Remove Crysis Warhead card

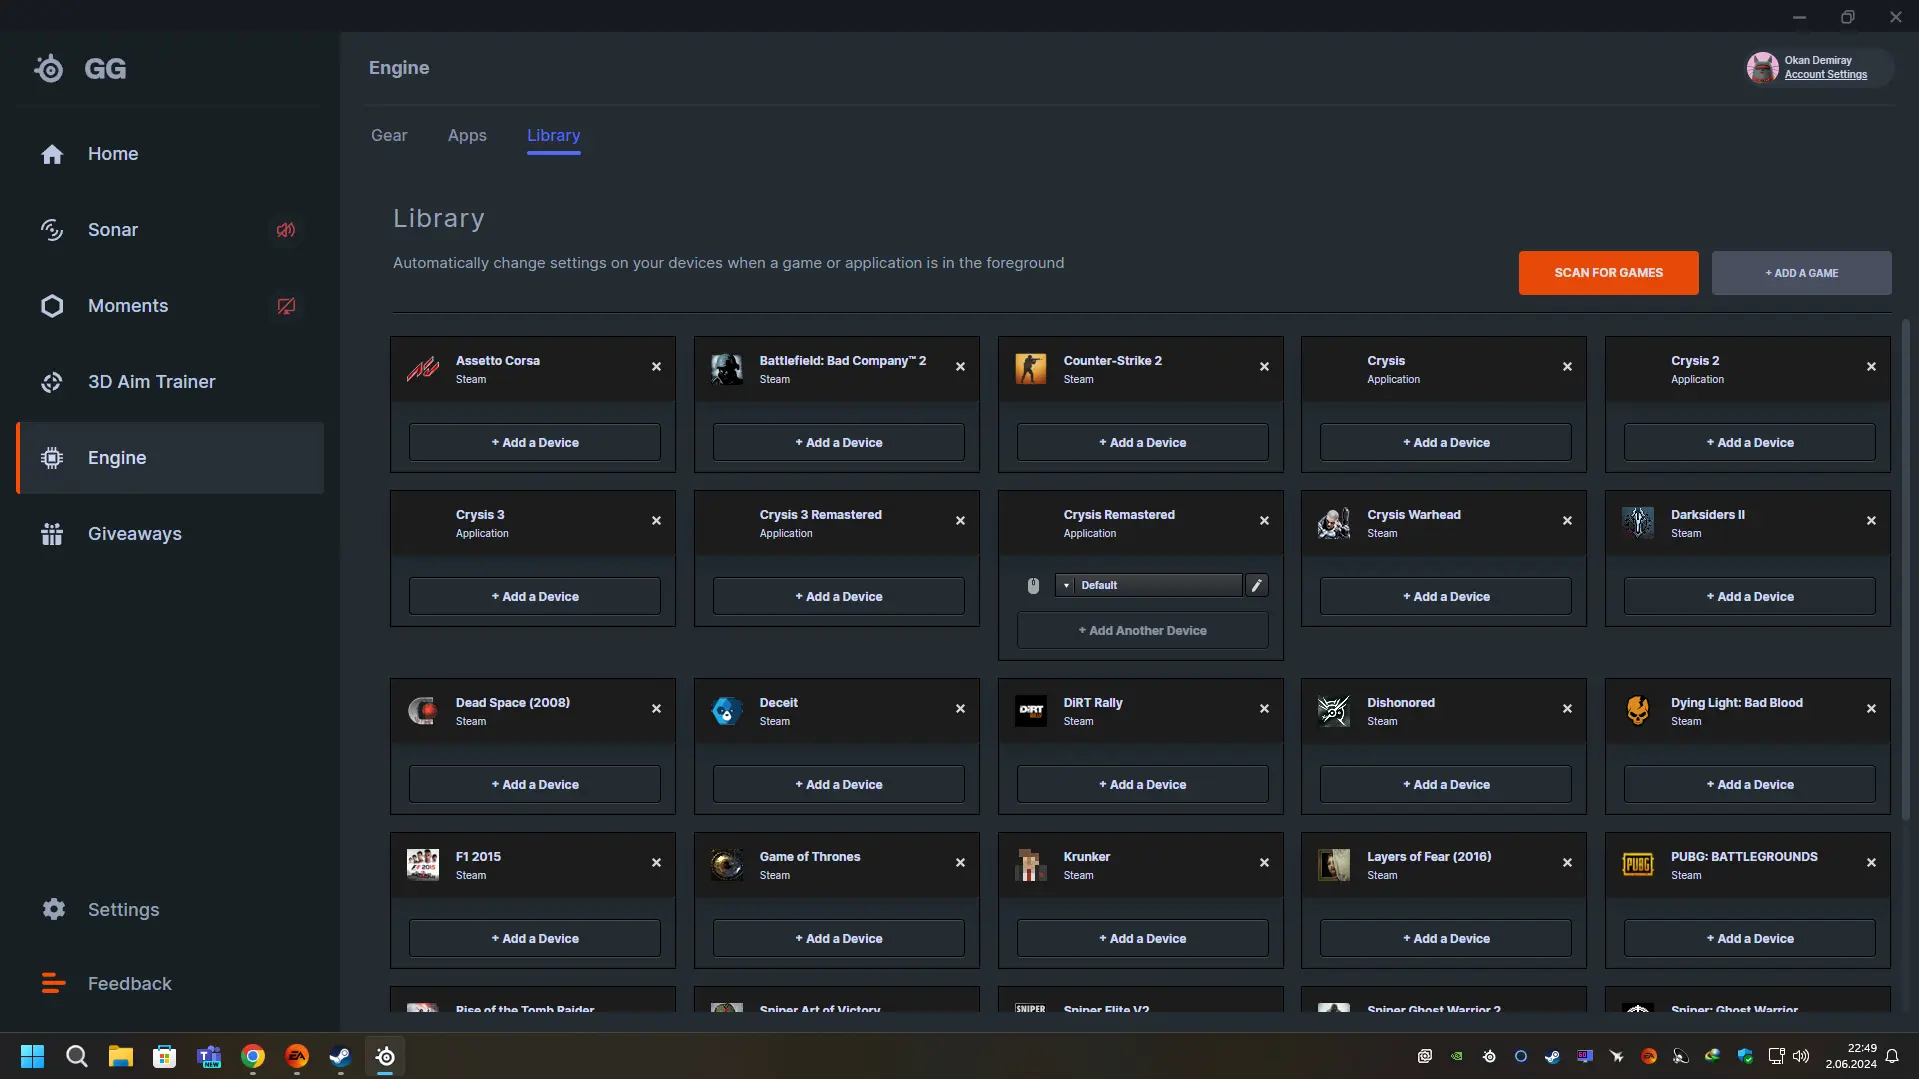point(1567,521)
